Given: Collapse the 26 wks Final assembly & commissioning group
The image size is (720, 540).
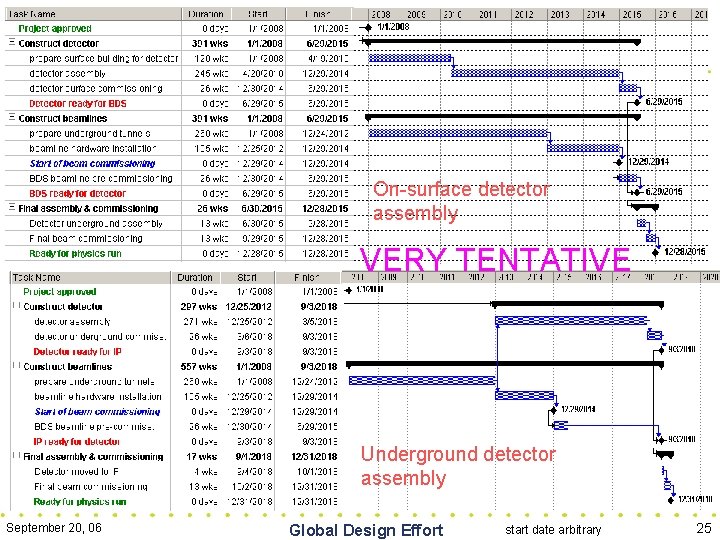Looking at the screenshot, I should (x=12, y=208).
